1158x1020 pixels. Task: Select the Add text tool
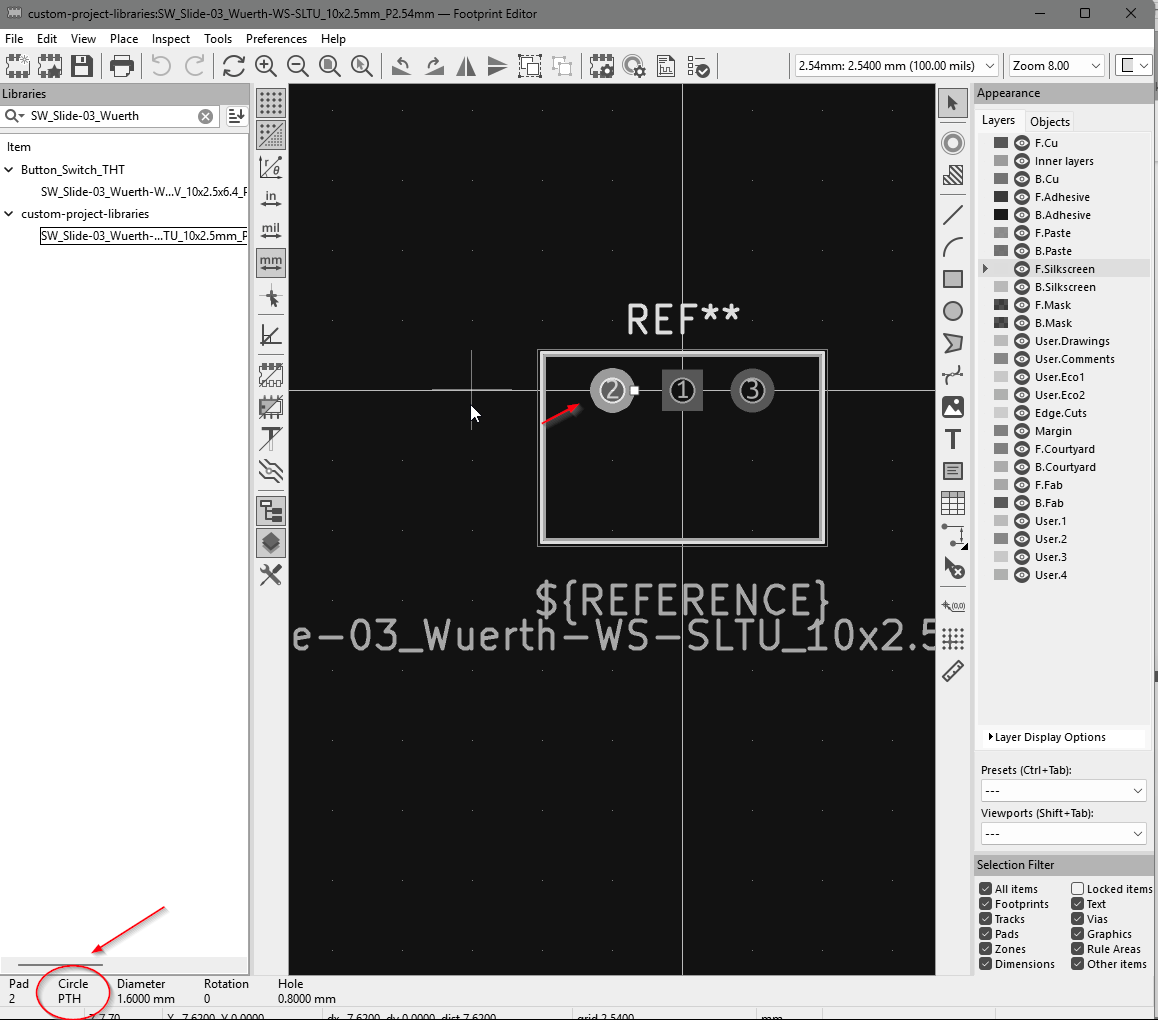[953, 439]
